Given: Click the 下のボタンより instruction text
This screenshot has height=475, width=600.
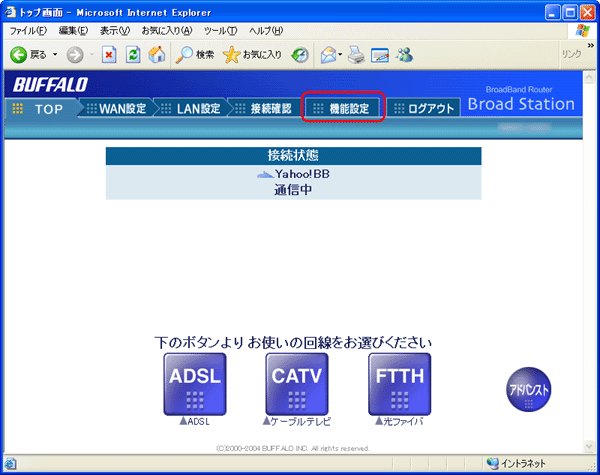Looking at the screenshot, I should pos(293,343).
